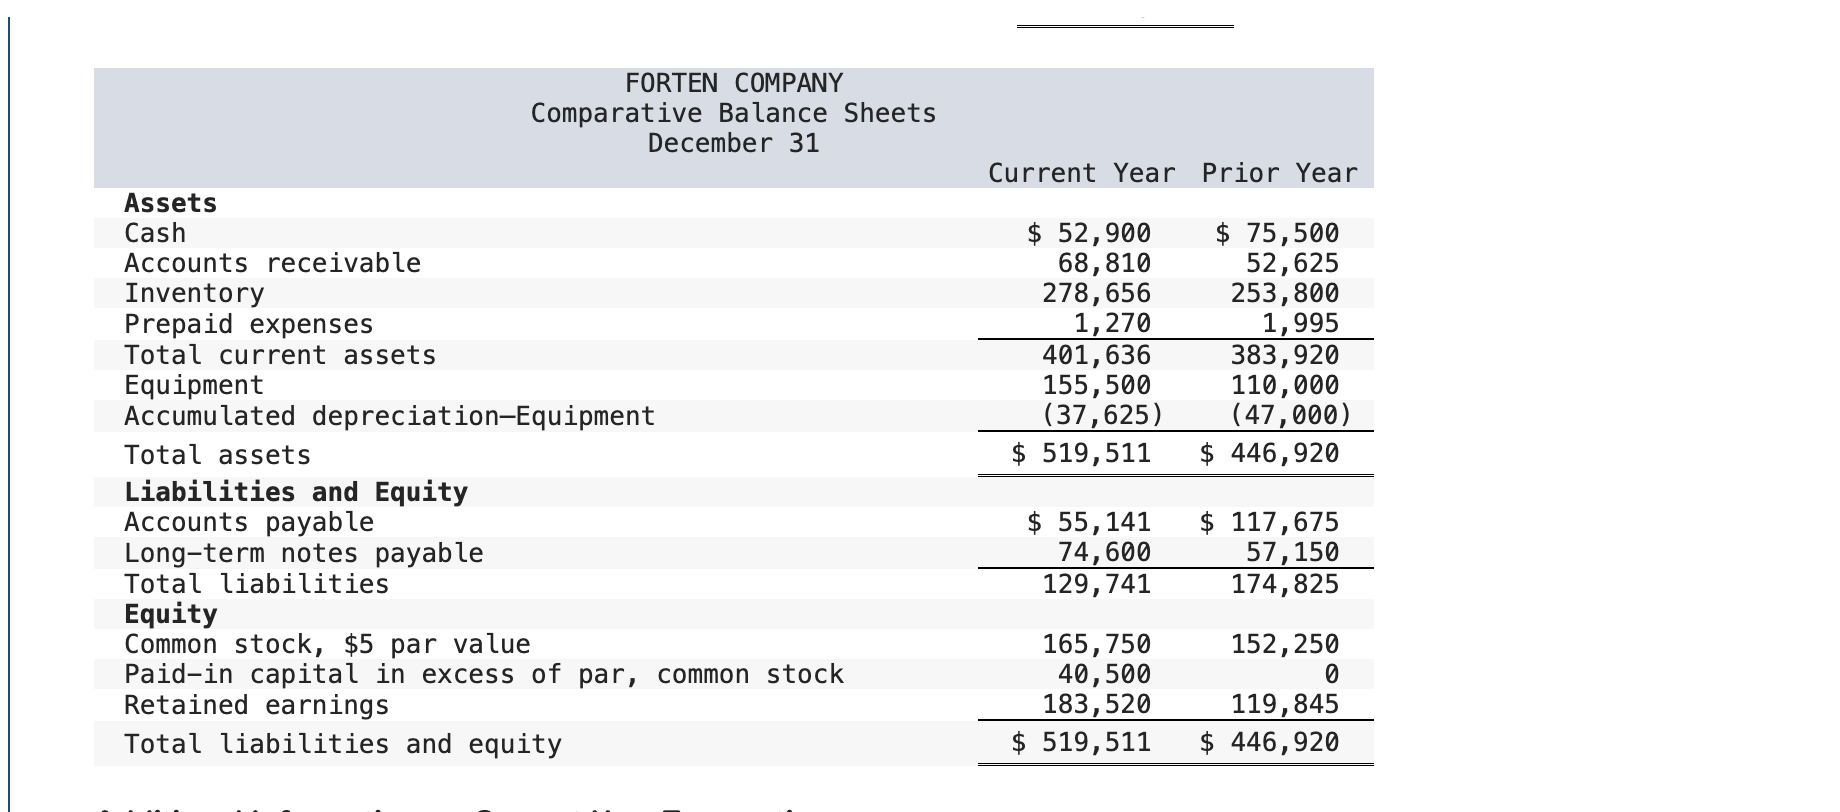
Task: Select total liabilities value 129,741
Action: click(1097, 584)
